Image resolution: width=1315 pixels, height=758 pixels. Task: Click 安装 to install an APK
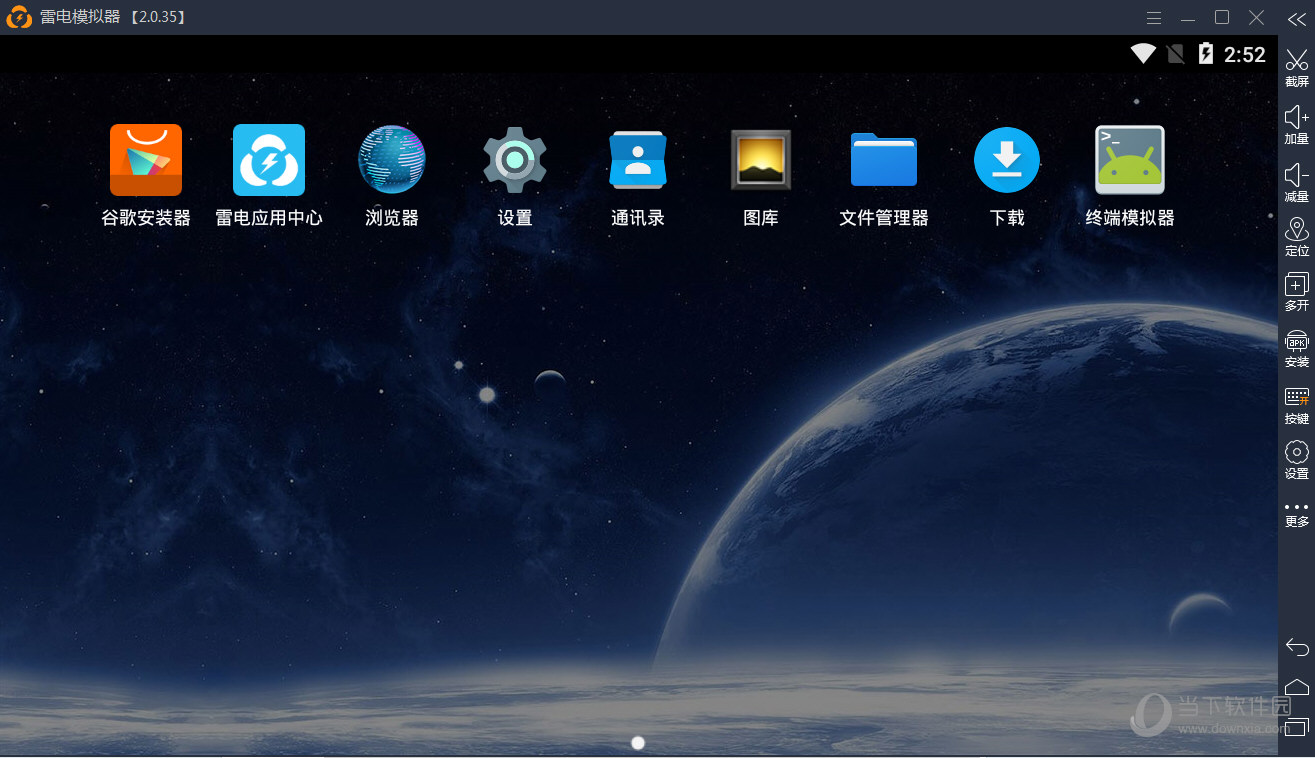pos(1297,348)
